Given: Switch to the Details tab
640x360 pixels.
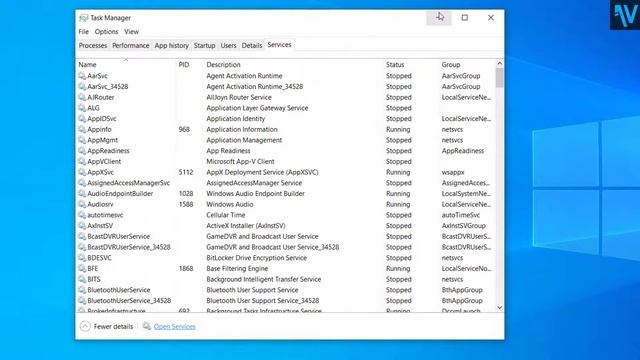Looking at the screenshot, I should (x=252, y=45).
